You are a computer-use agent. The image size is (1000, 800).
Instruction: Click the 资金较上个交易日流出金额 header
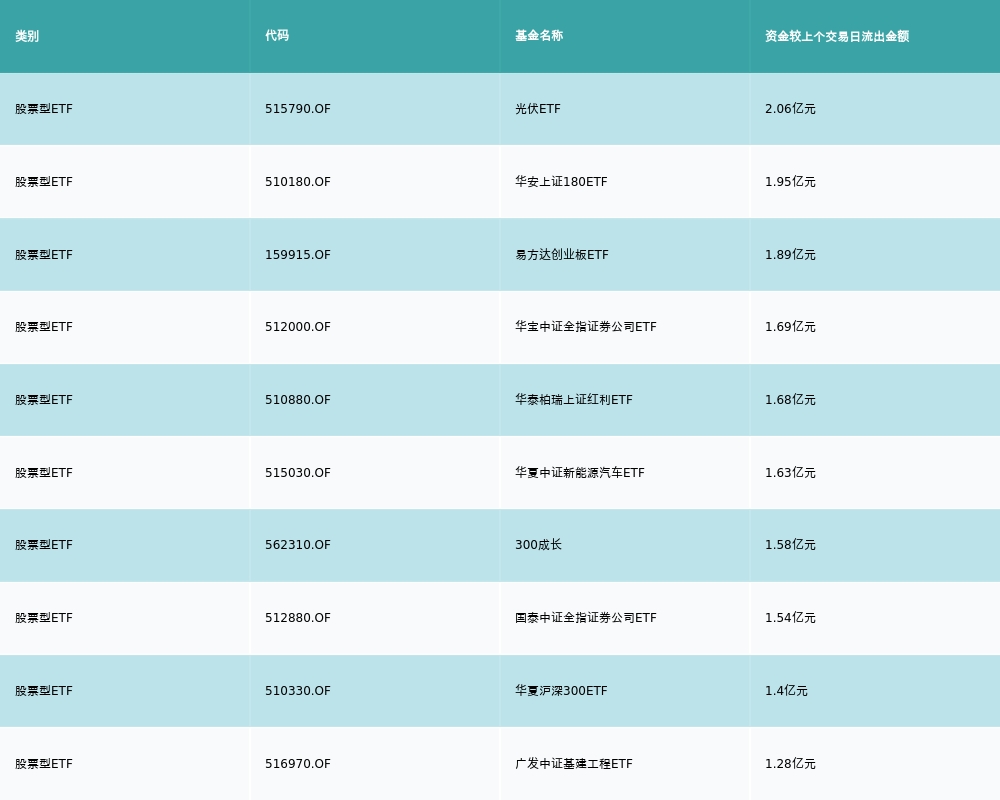pos(837,36)
